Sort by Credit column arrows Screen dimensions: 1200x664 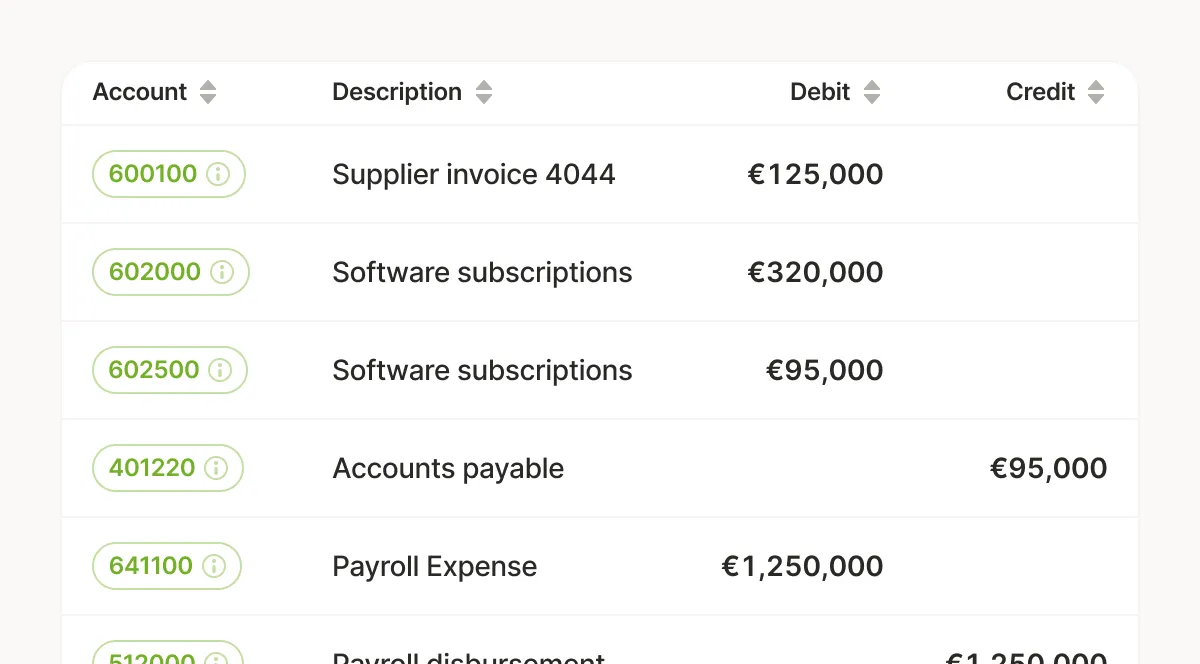(1096, 92)
